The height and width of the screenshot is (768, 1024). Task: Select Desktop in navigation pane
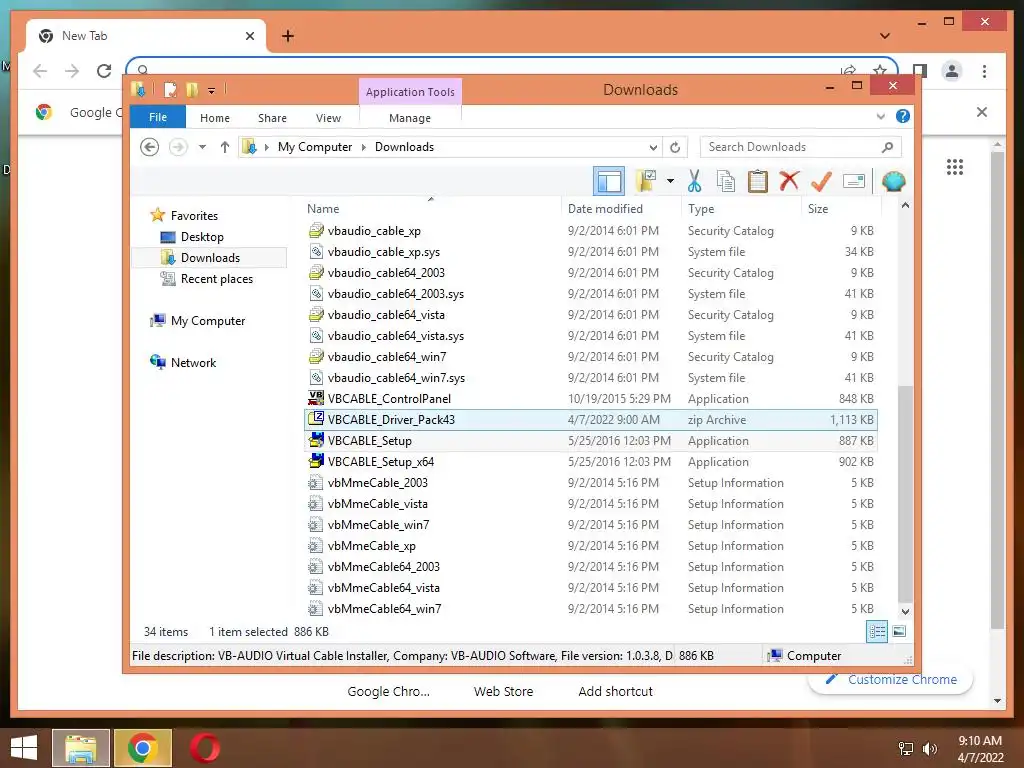pos(202,236)
